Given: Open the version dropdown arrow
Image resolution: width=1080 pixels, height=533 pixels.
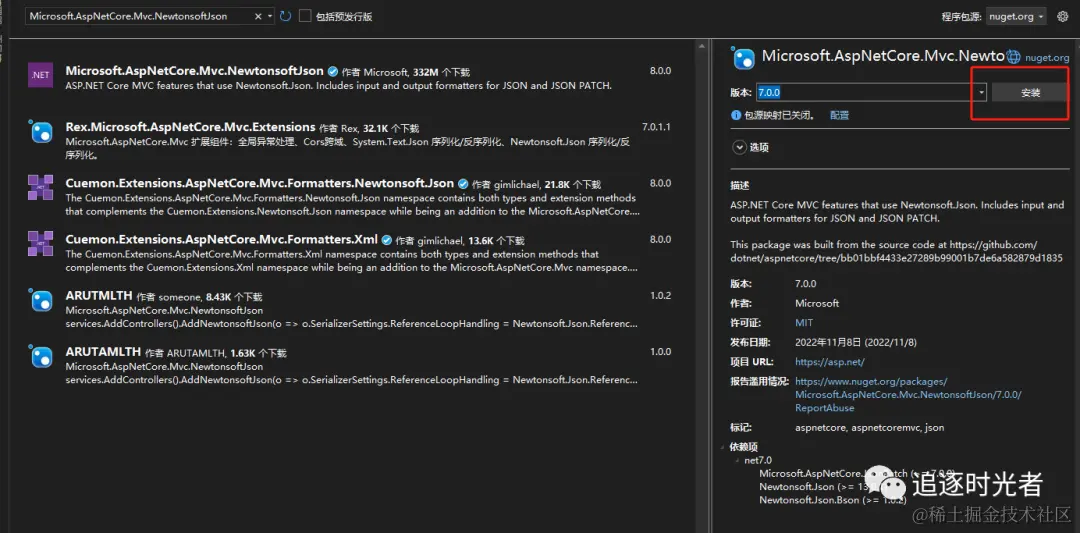Looking at the screenshot, I should [982, 92].
